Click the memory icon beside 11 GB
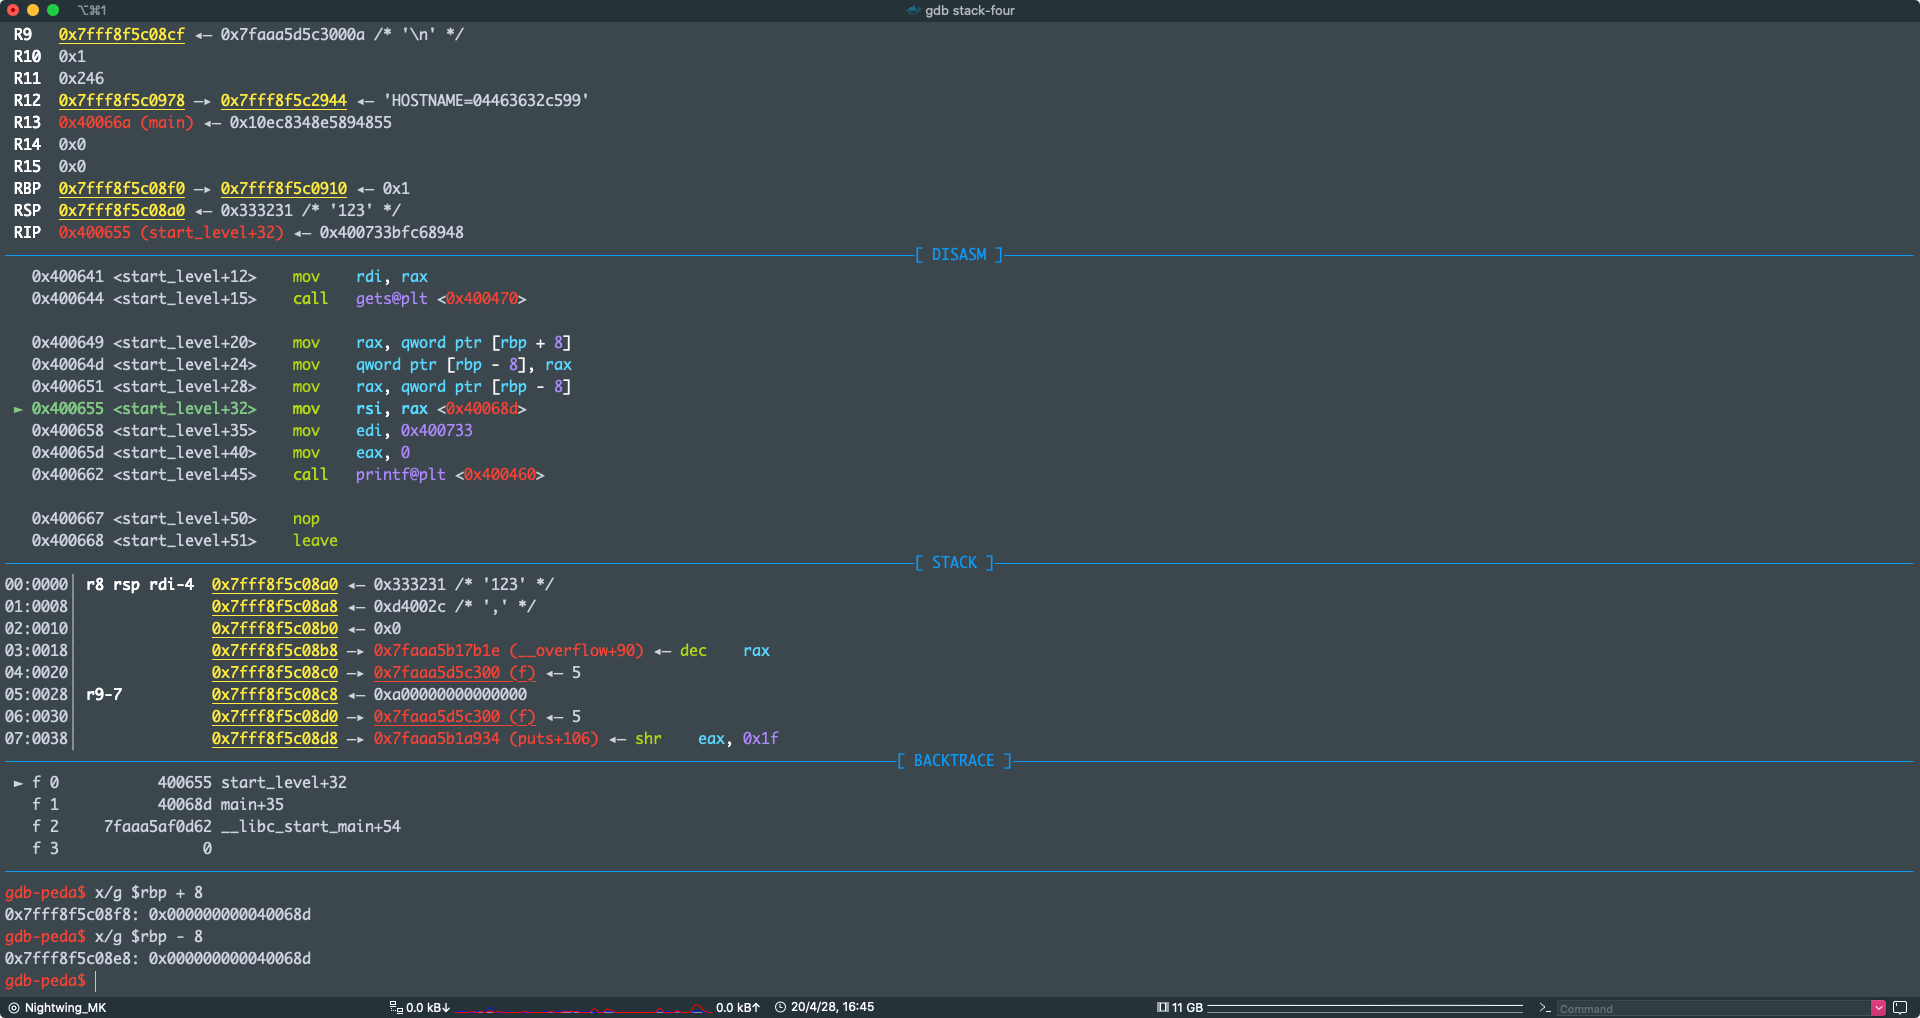Screen dimensions: 1920x1018 point(1163,1008)
